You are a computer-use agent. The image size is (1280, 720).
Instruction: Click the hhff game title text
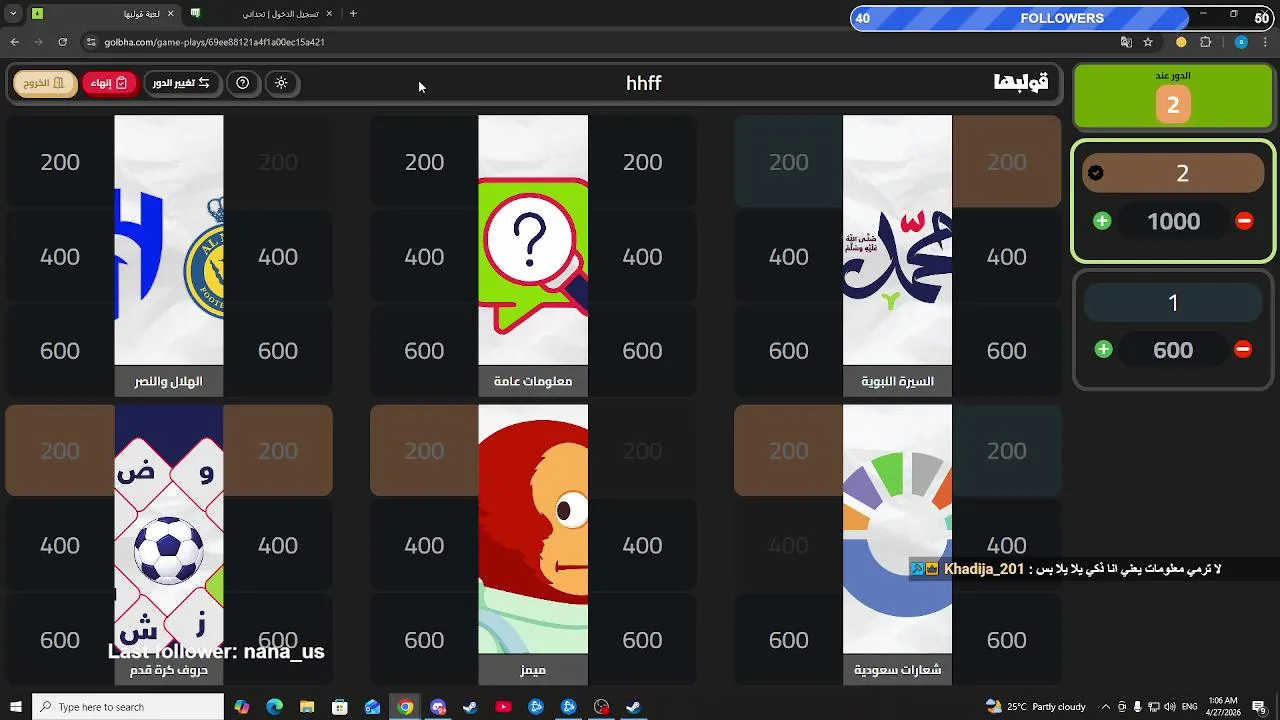[x=643, y=83]
